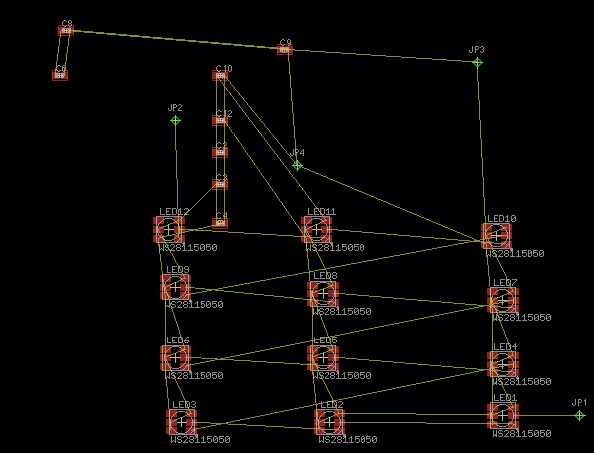This screenshot has height=453, width=594.
Task: Select capacitor C3 footprint
Action: point(220,184)
